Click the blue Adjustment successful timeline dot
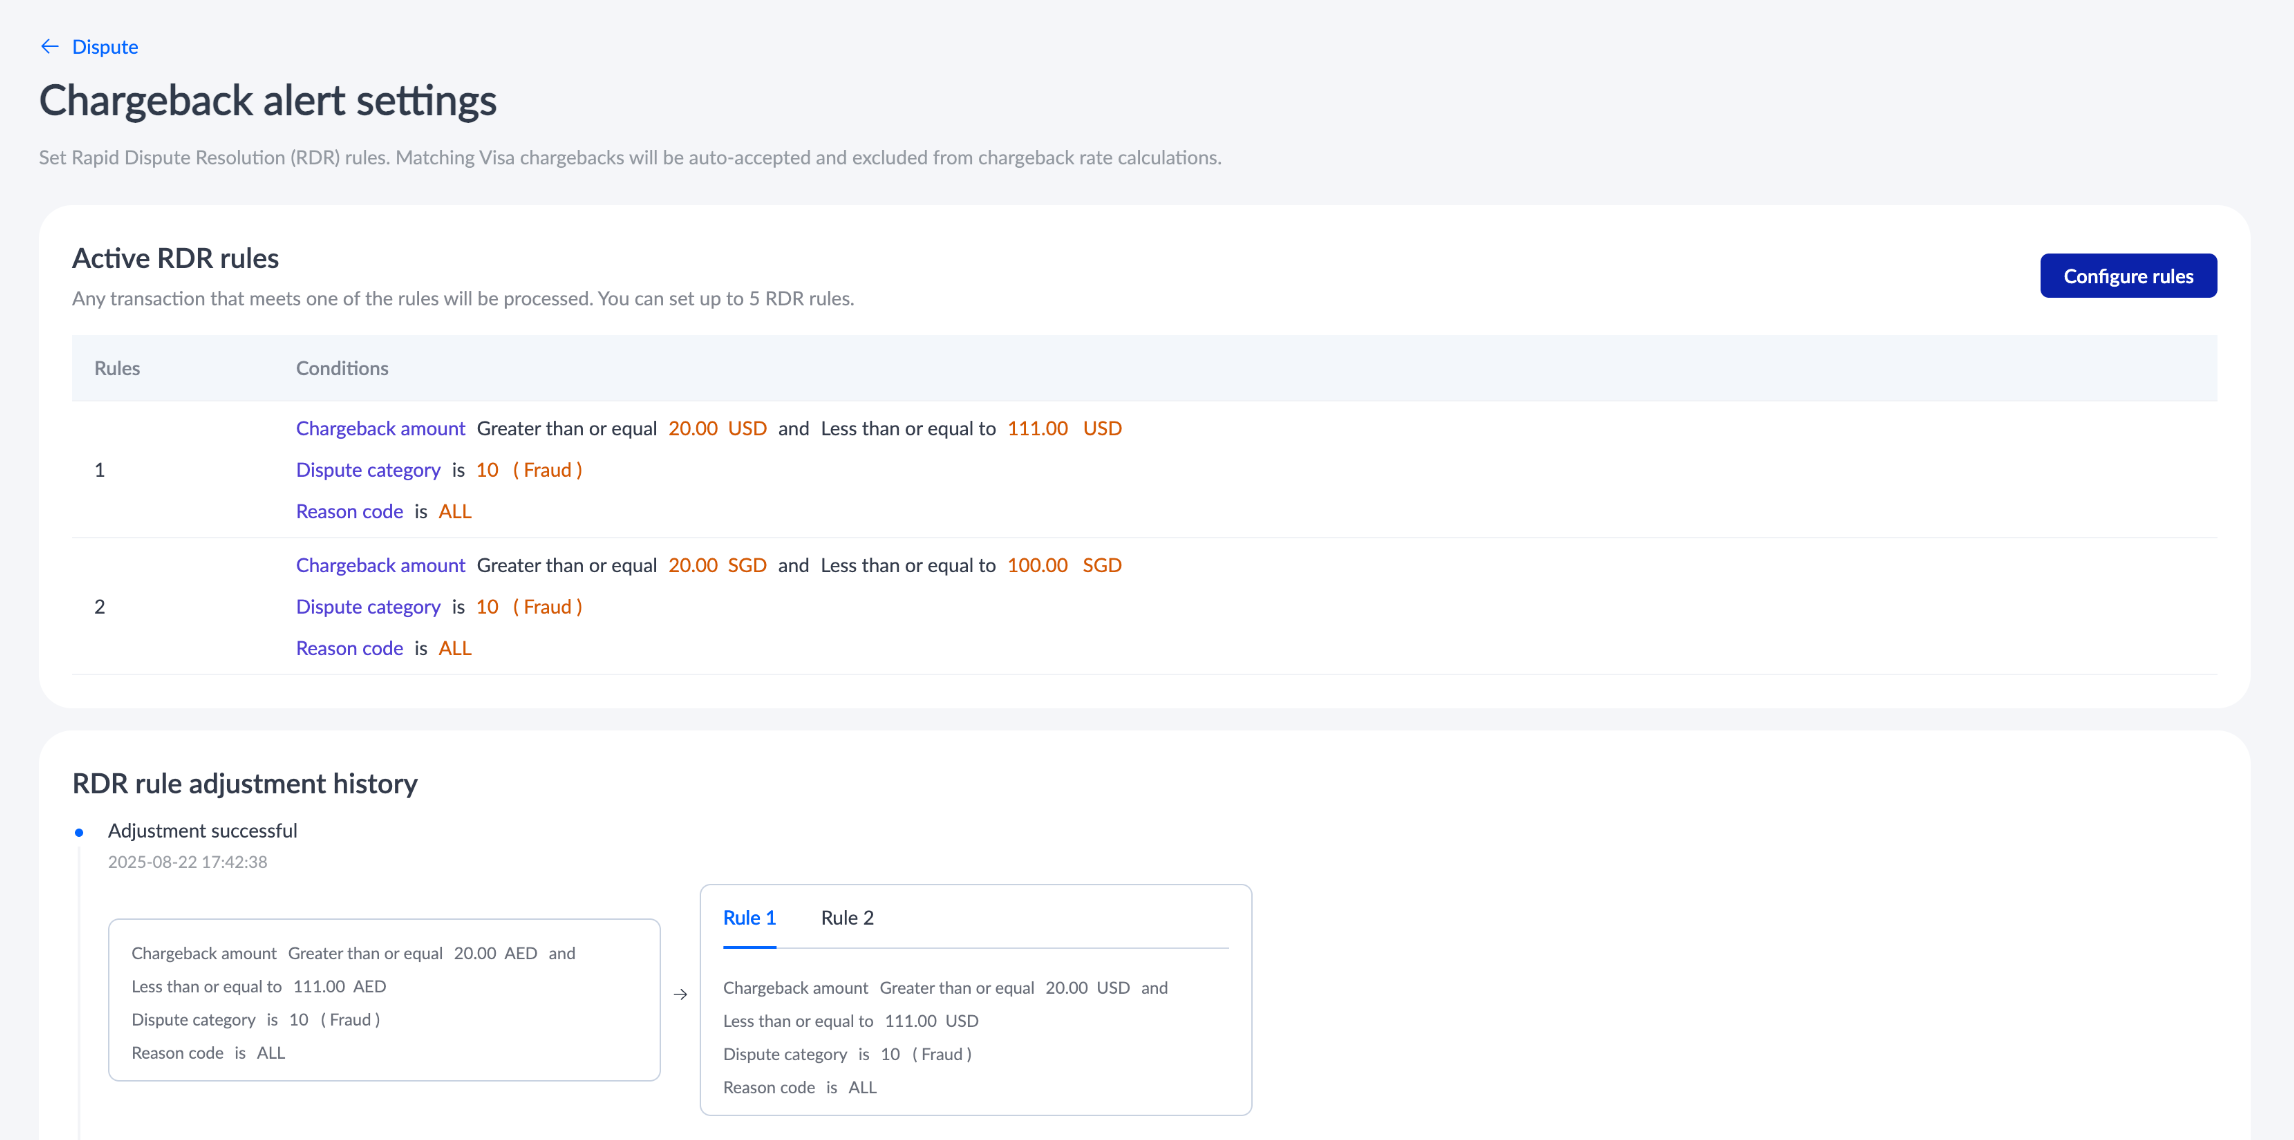 pyautogui.click(x=79, y=832)
